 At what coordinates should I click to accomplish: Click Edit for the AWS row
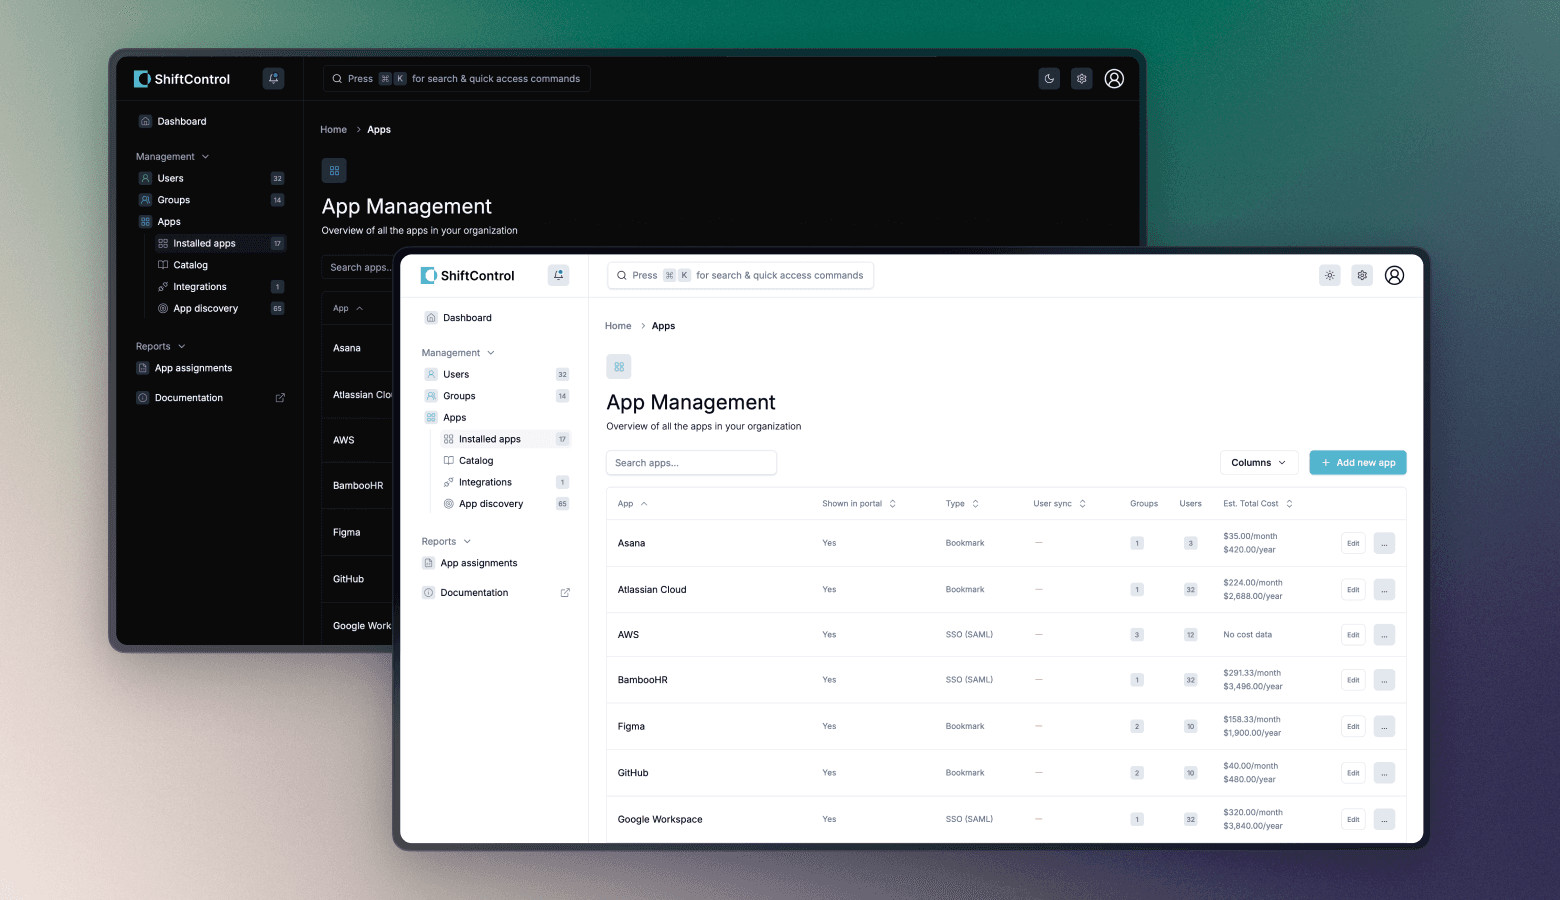point(1353,635)
